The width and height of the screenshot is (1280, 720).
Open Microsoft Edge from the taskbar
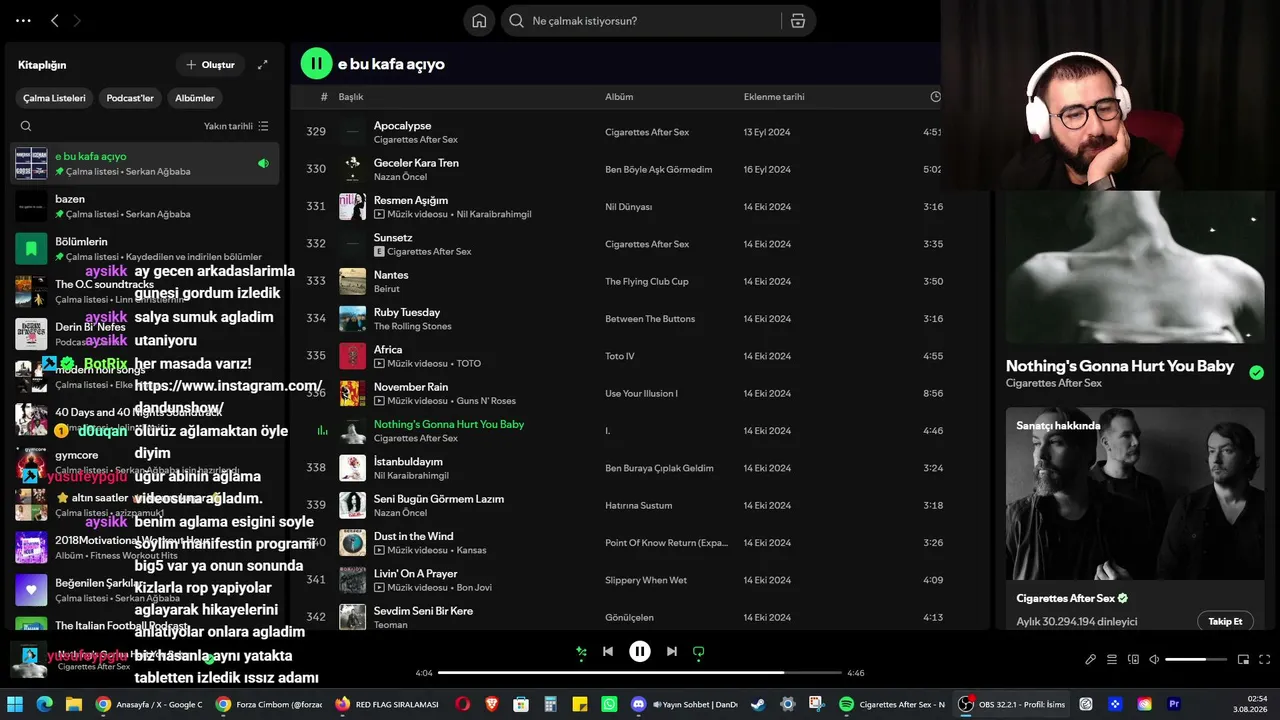pos(44,704)
